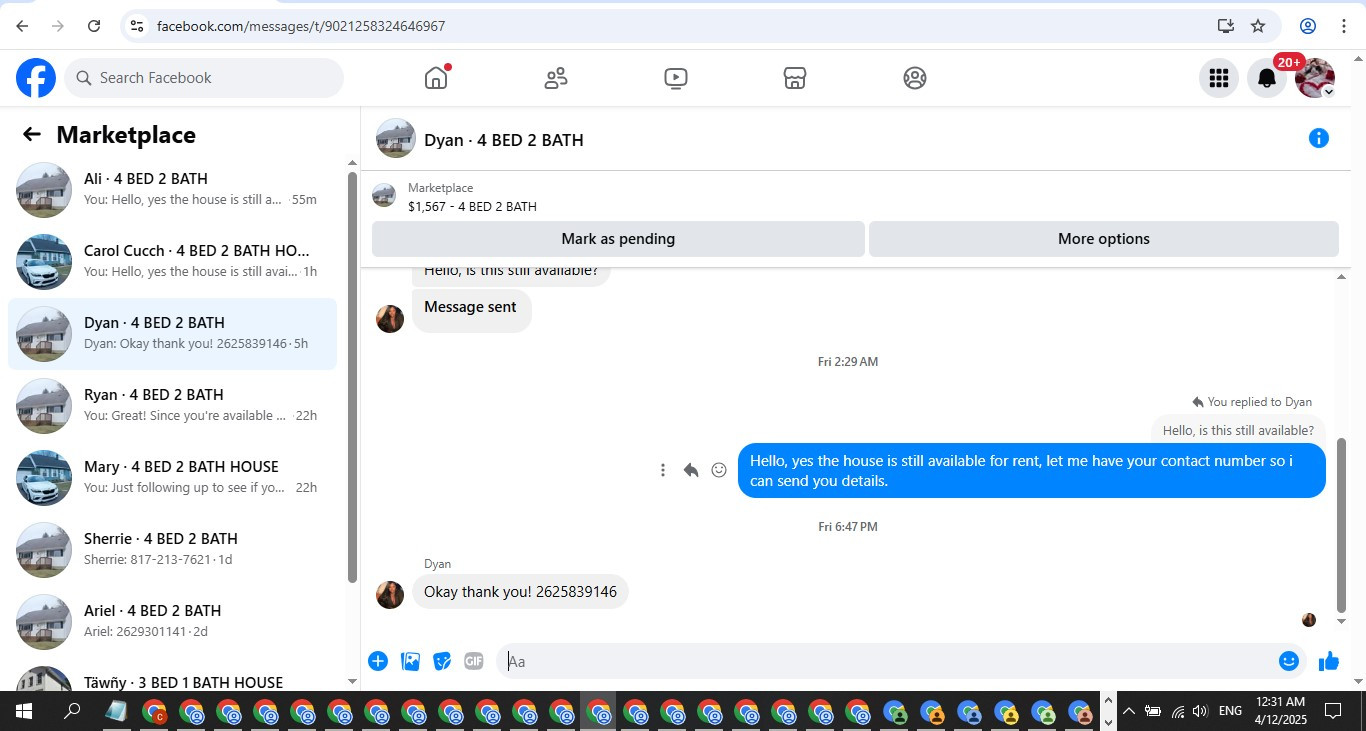The height and width of the screenshot is (731, 1366).
Task: Show hidden system tray icons
Action: click(x=1129, y=712)
